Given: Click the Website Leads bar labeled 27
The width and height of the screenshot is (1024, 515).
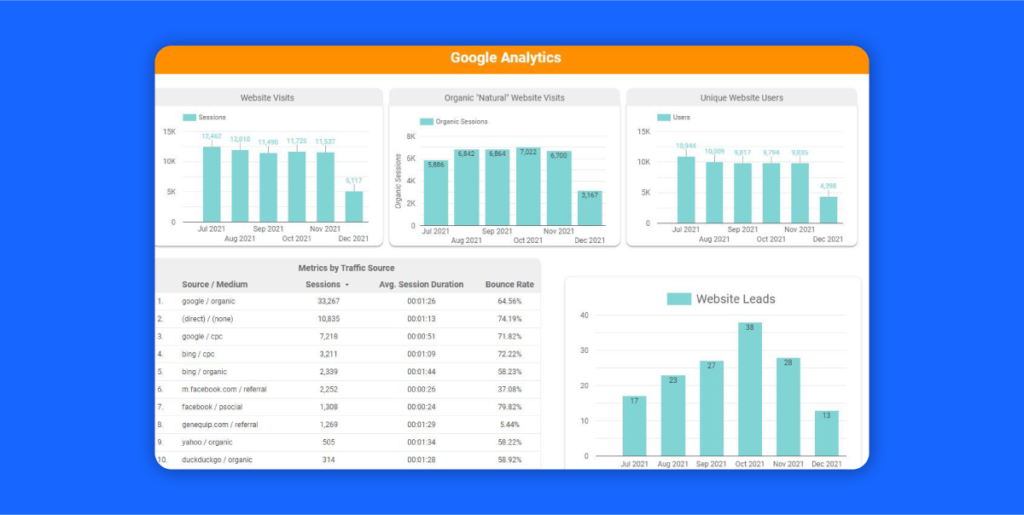Looking at the screenshot, I should pos(711,408).
